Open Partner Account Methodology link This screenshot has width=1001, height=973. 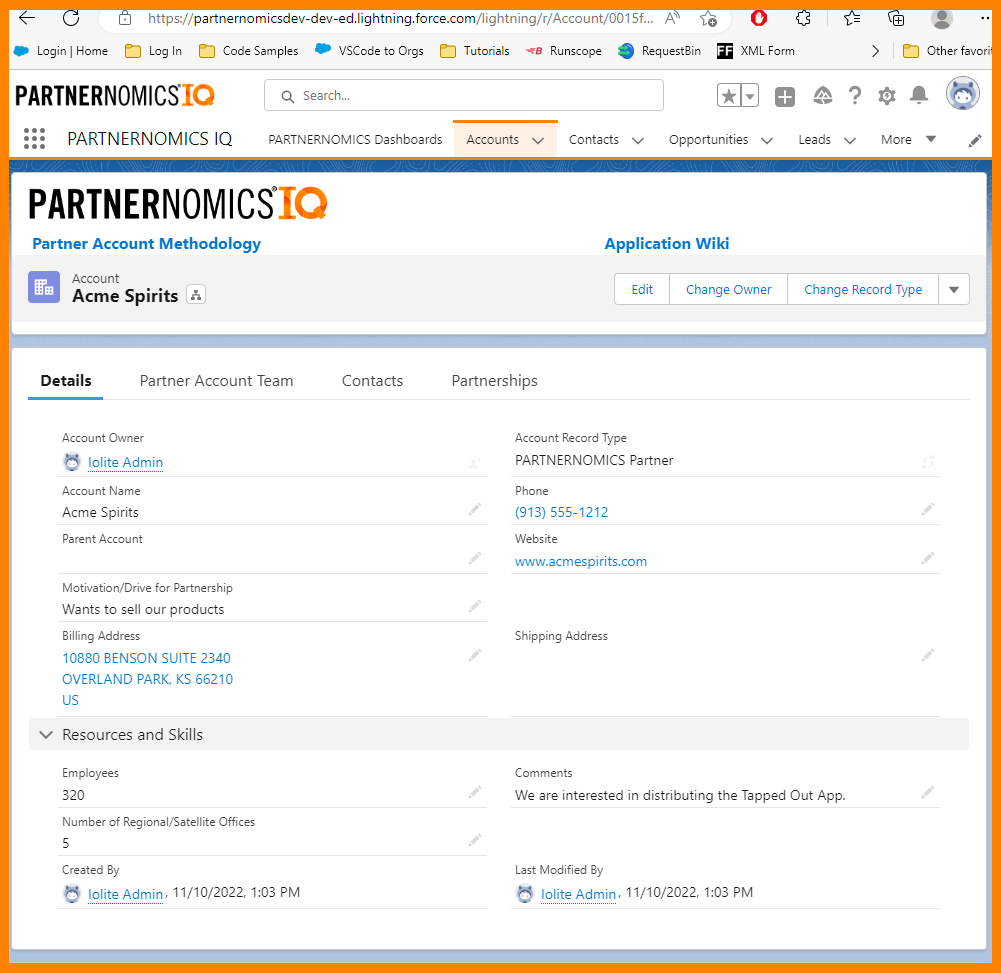tap(146, 244)
